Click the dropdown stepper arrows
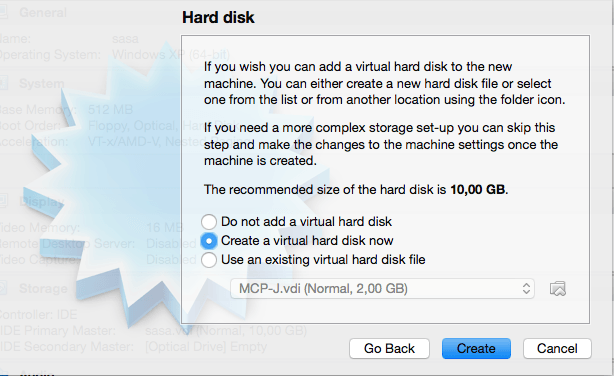The image size is (614, 376). 526,289
